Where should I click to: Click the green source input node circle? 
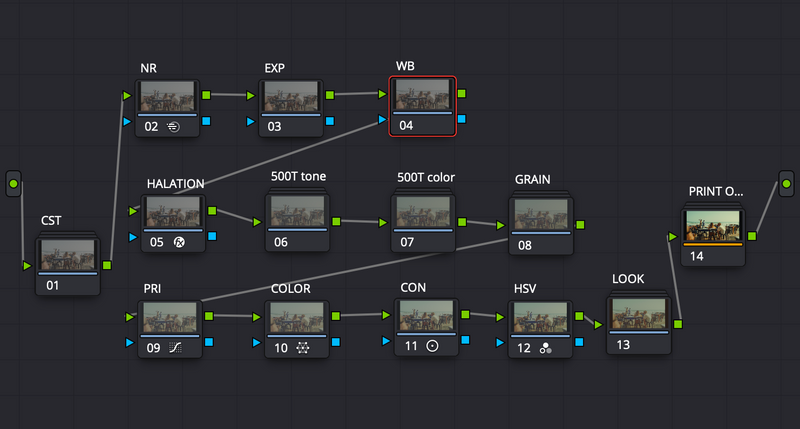[x=14, y=184]
